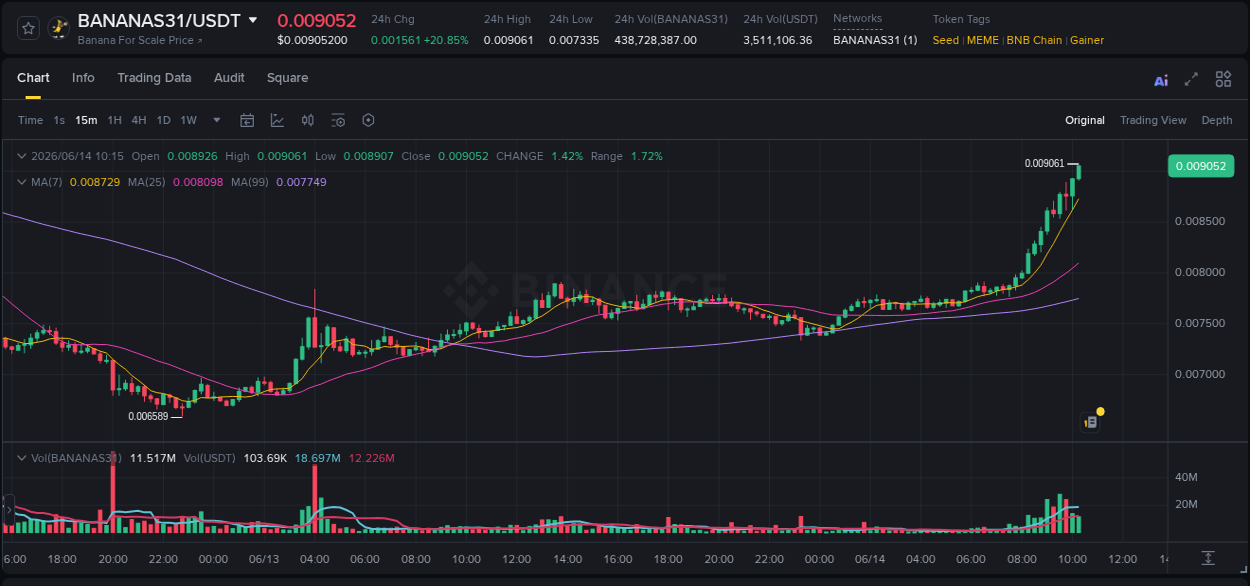
Task: Click the 0.008000 price axis label
Action: tap(1199, 272)
